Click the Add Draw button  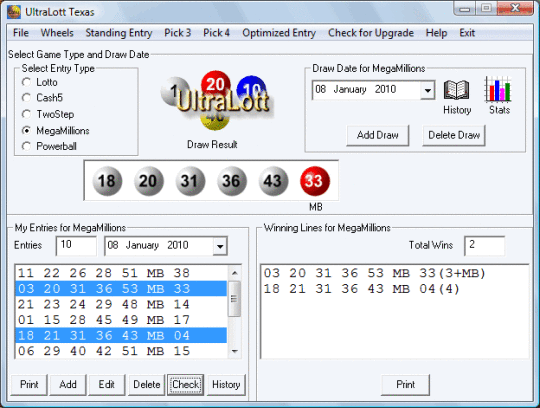point(378,135)
